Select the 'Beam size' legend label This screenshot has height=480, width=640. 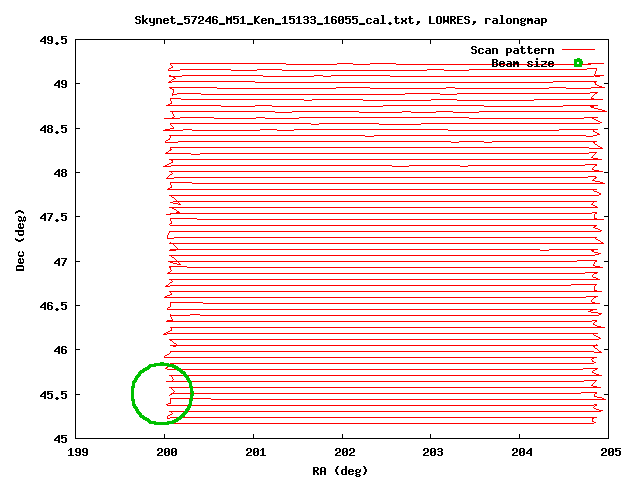point(522,63)
